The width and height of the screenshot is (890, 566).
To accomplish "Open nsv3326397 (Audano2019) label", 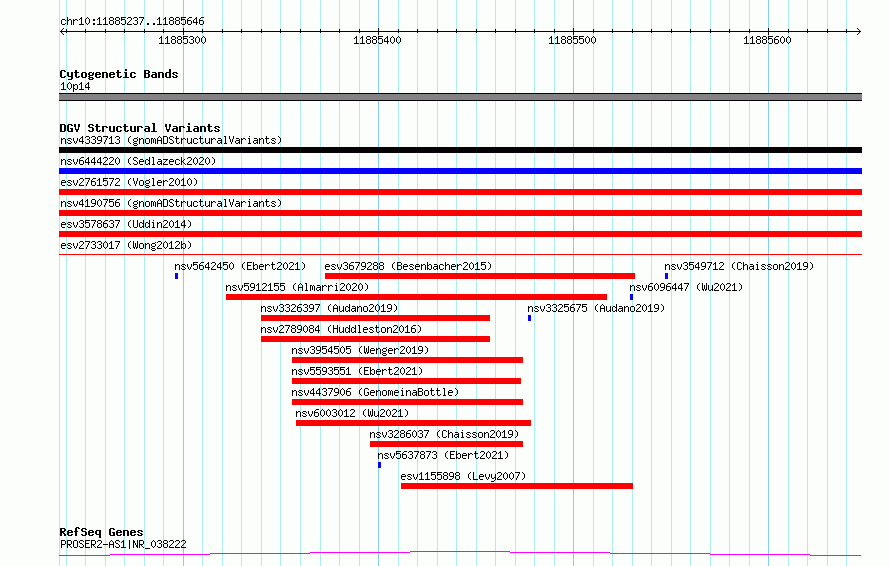I will pyautogui.click(x=329, y=308).
